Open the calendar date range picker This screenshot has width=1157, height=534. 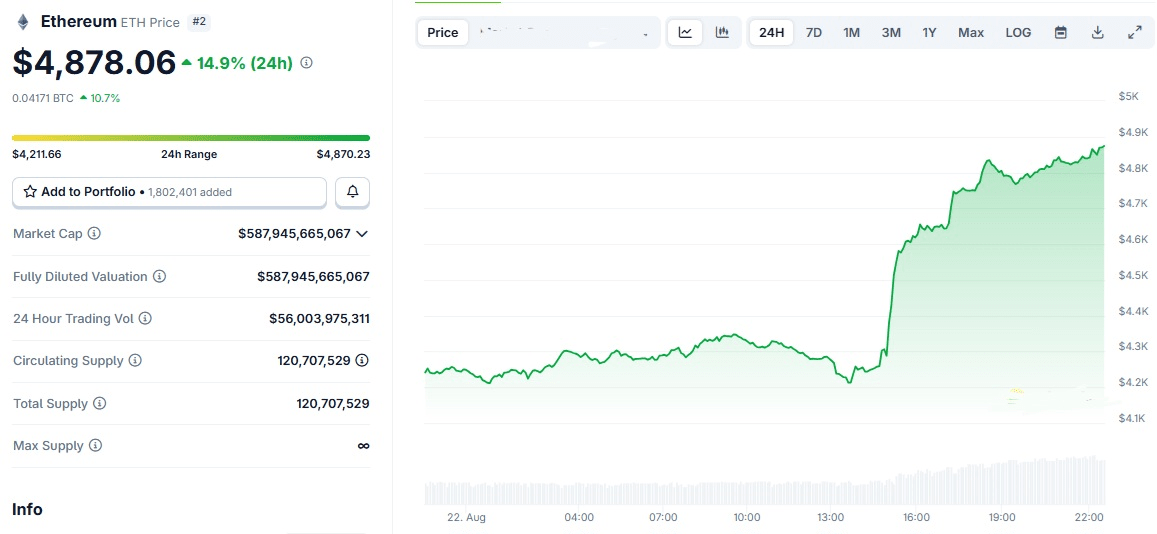1061,32
